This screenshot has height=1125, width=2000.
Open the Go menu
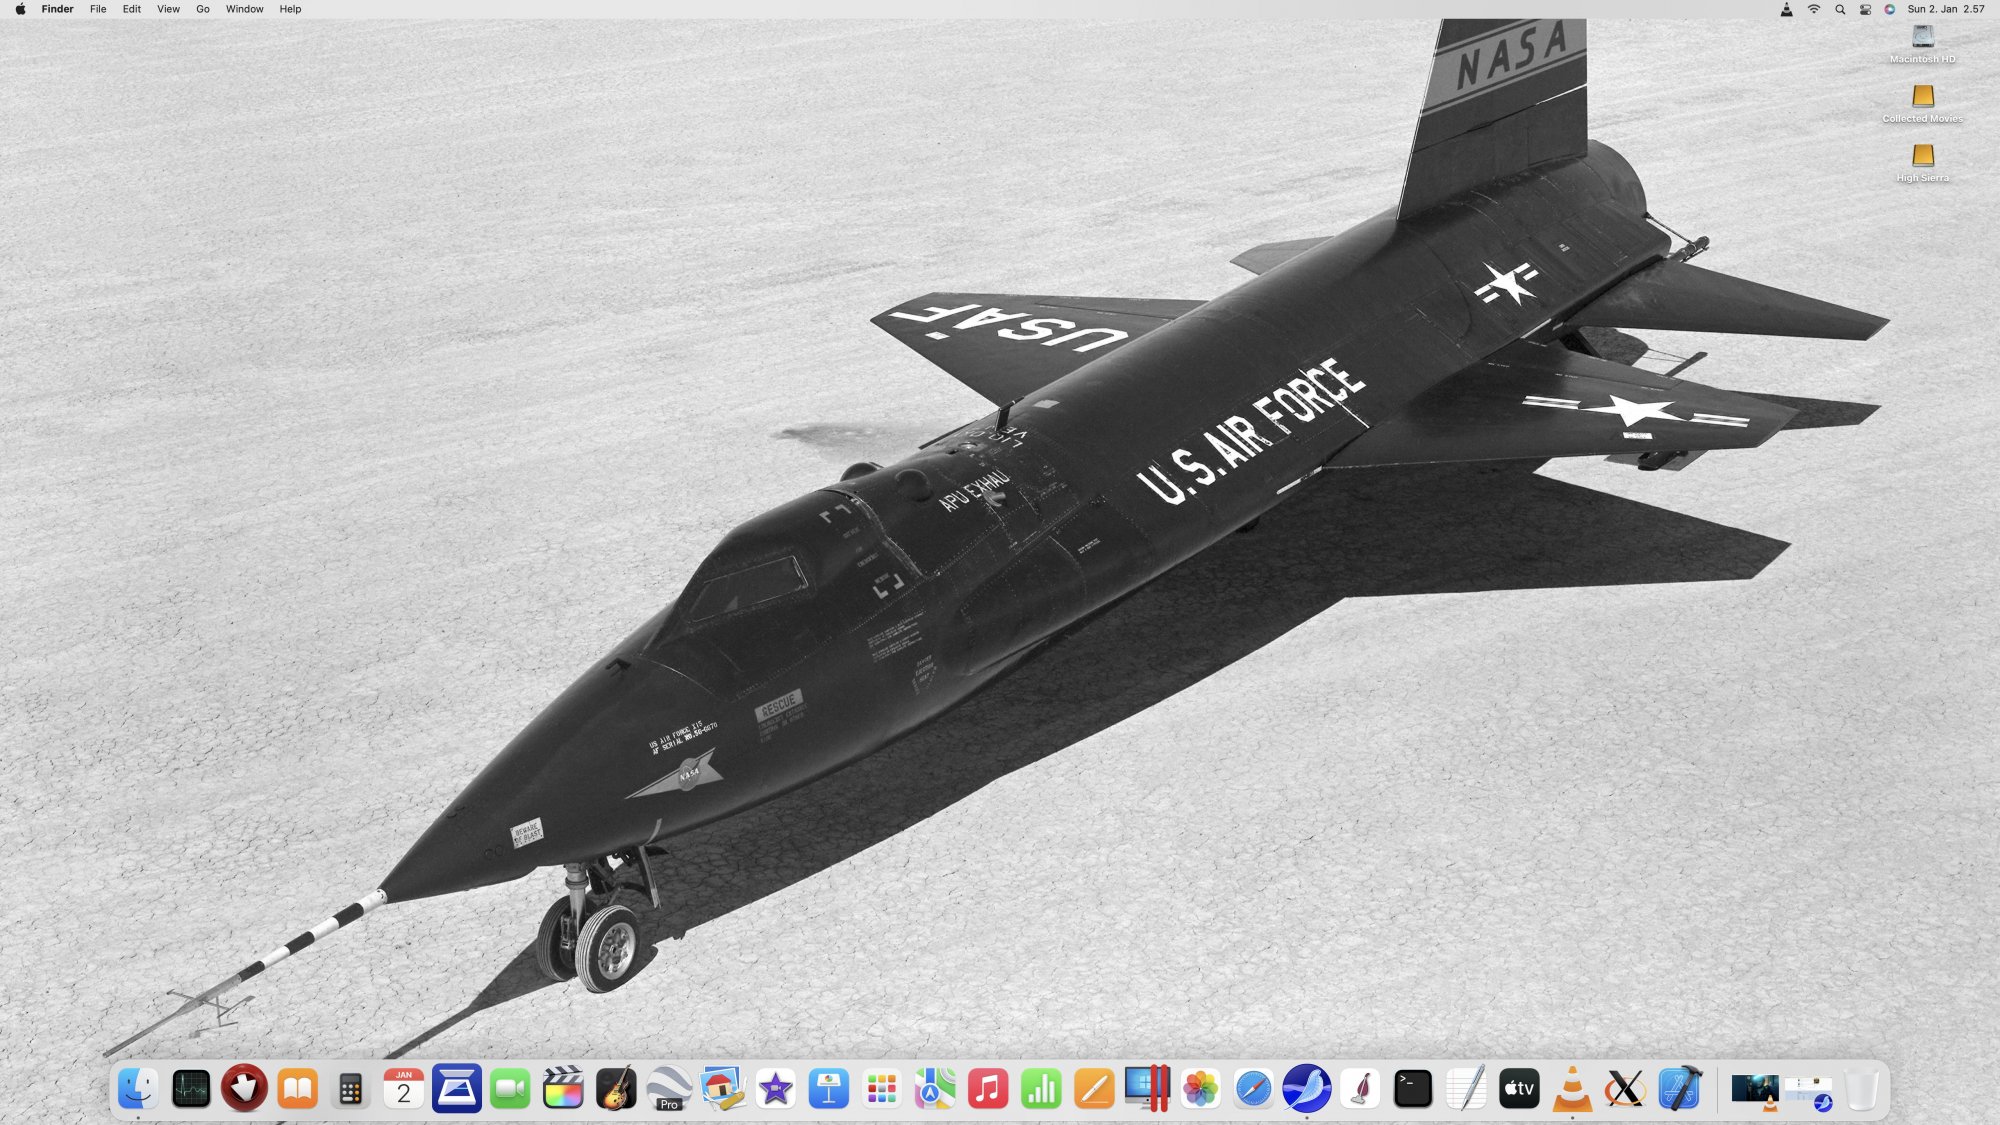203,9
